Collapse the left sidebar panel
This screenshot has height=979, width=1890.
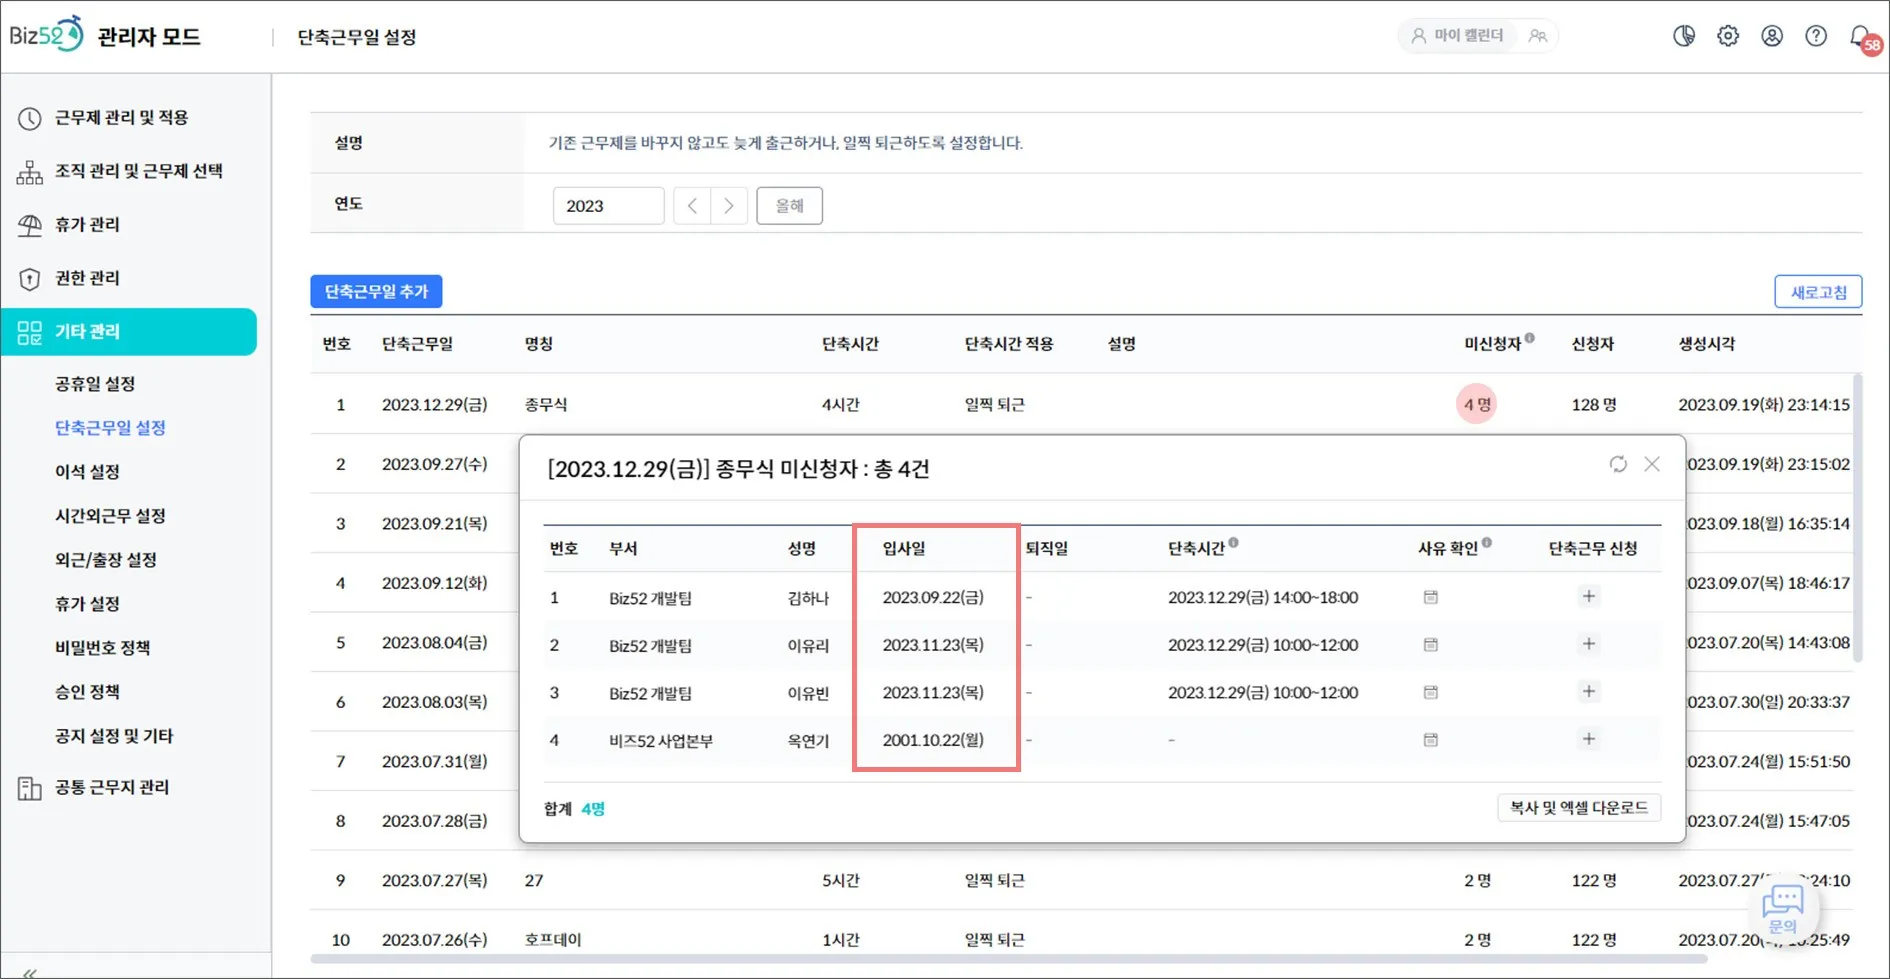[x=29, y=972]
